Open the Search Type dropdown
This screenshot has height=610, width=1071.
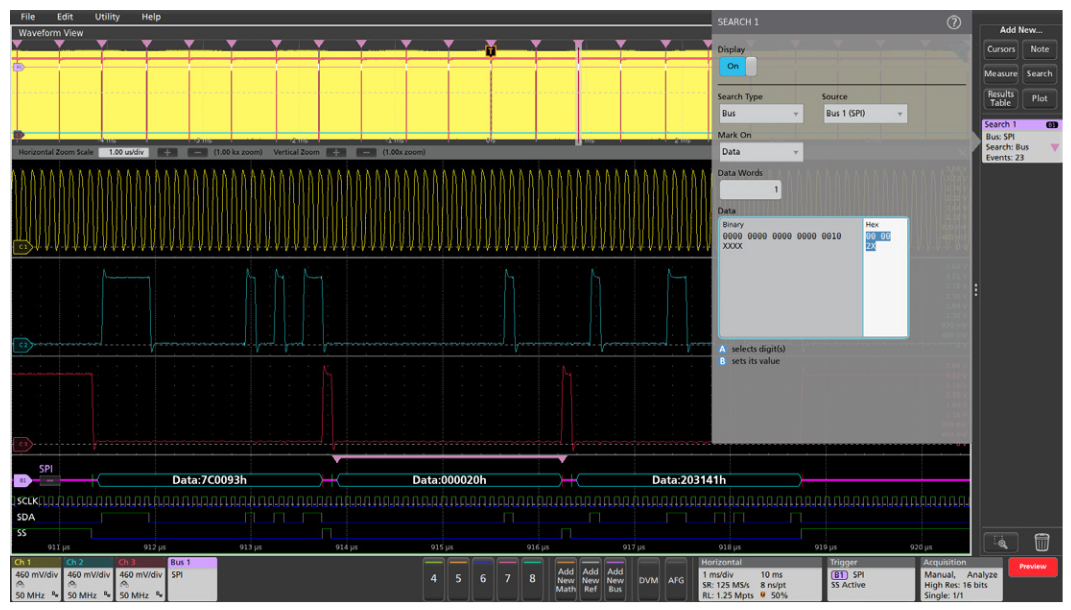pos(760,113)
